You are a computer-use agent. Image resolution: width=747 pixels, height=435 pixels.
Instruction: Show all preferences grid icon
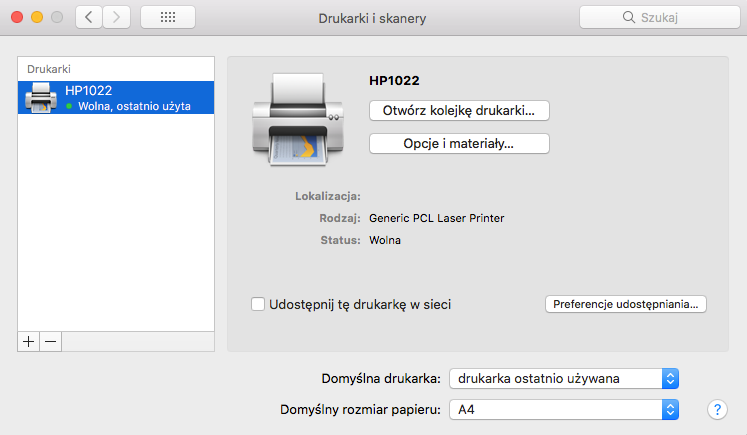(168, 18)
